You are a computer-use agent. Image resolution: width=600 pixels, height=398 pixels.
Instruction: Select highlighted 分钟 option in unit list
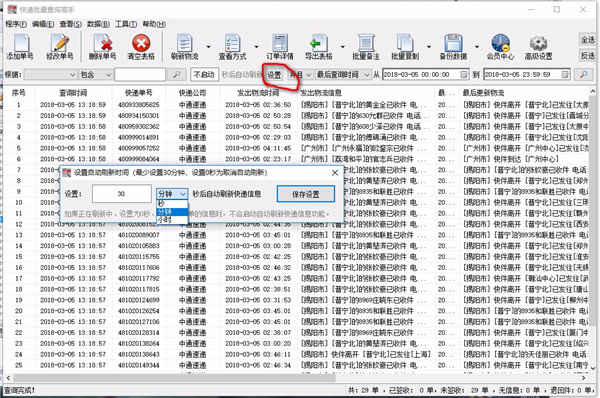point(172,212)
